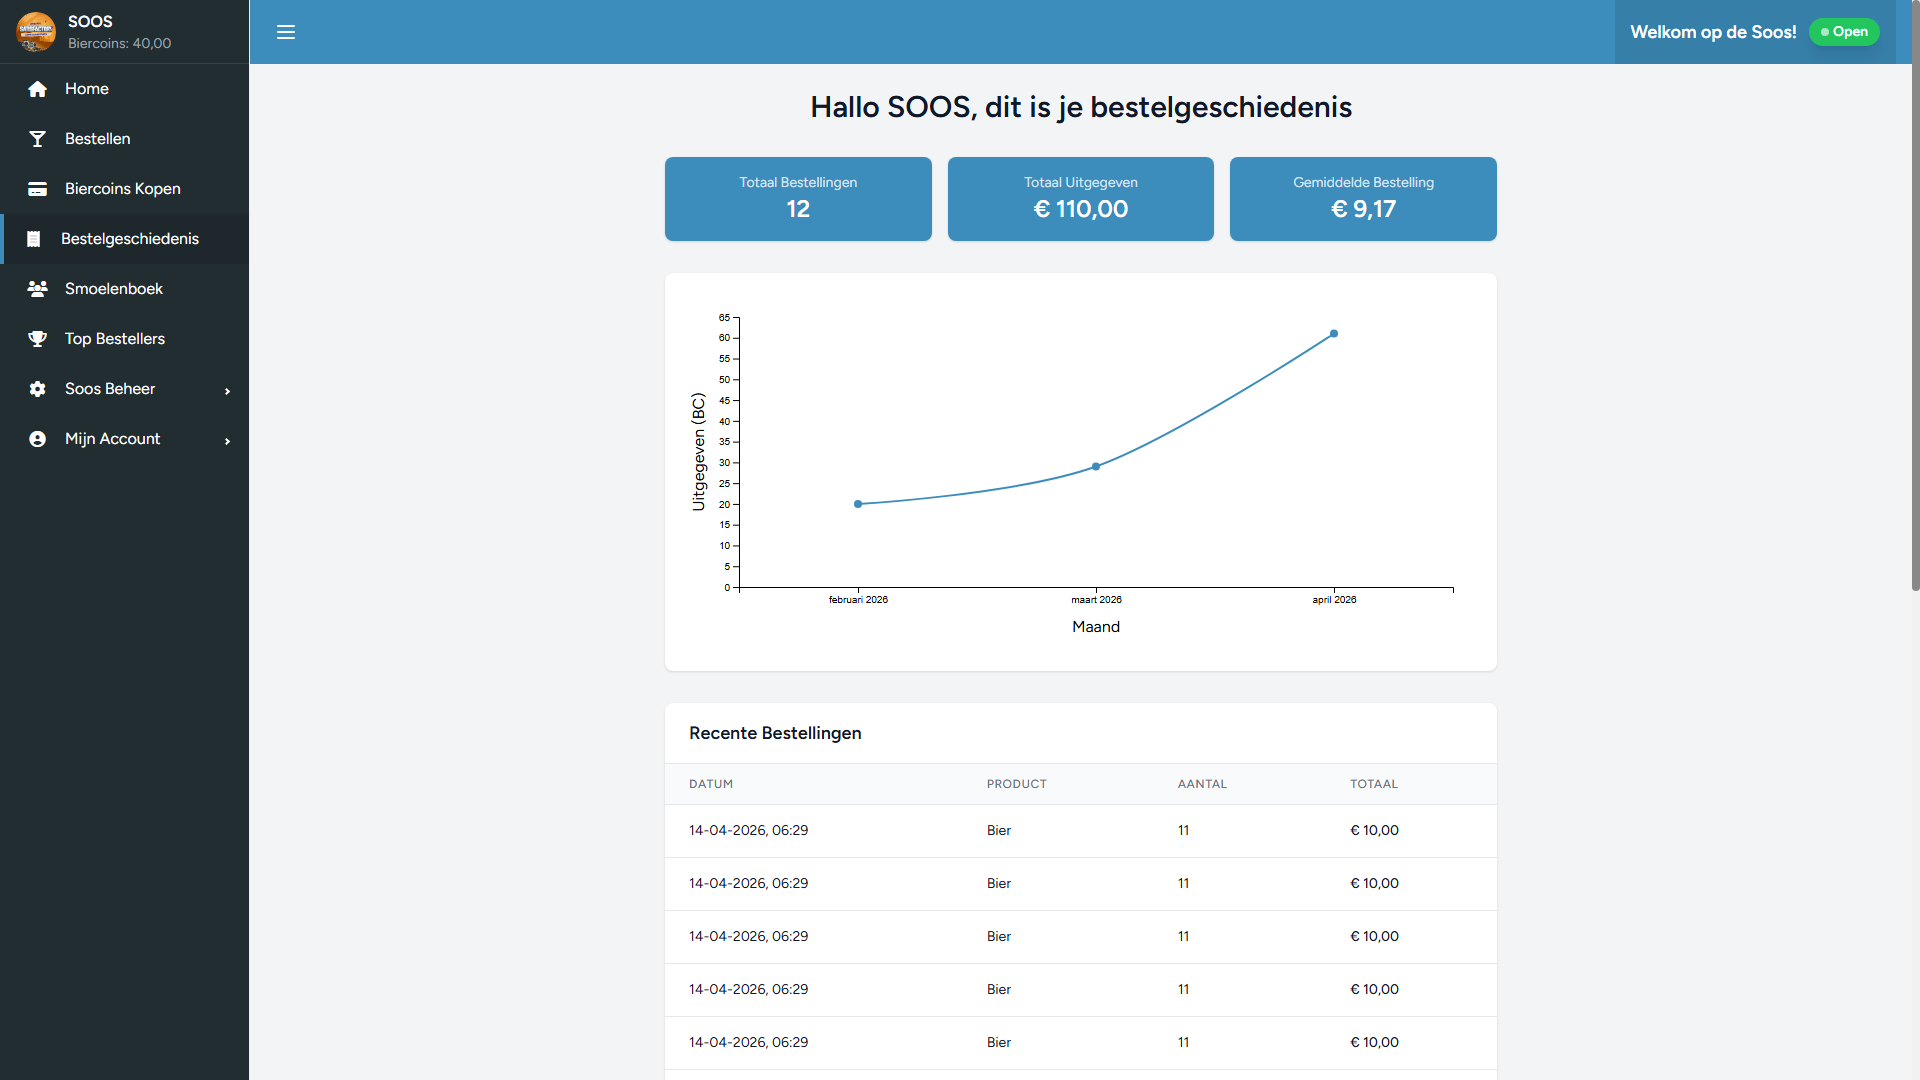The width and height of the screenshot is (1920, 1080).
Task: Click the hamburger menu icon
Action: point(286,32)
